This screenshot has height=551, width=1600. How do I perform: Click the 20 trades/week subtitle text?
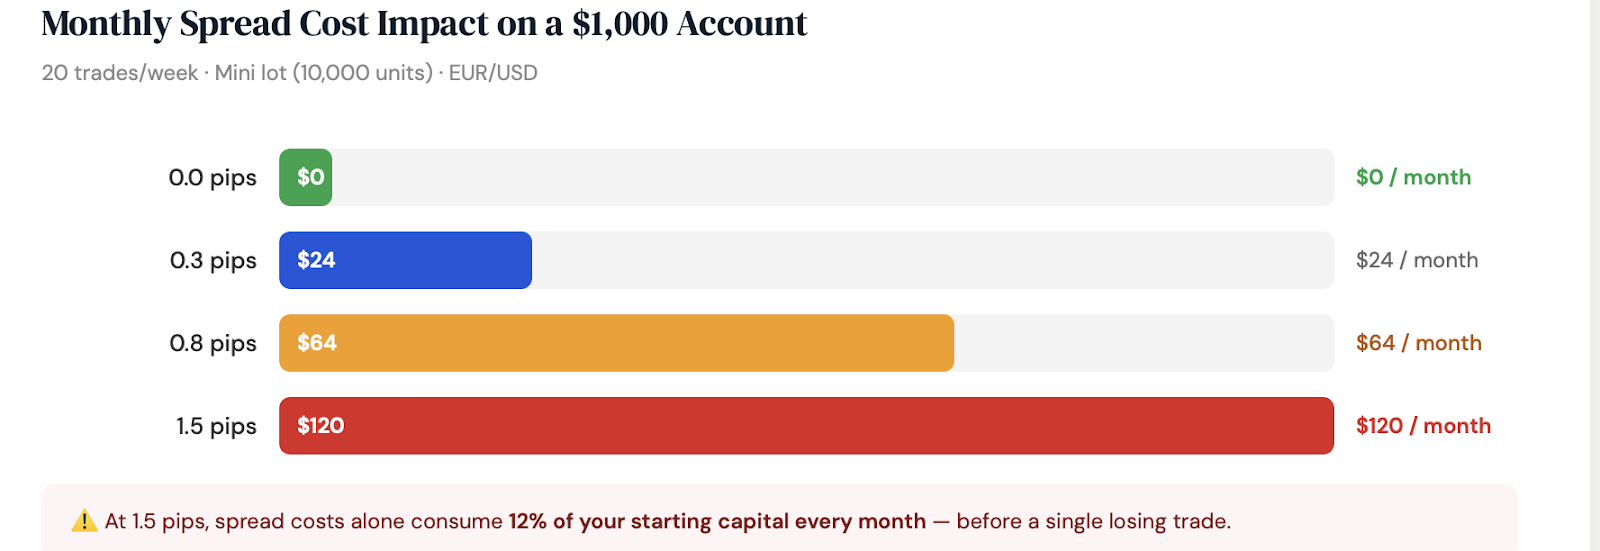pyautogui.click(x=289, y=73)
